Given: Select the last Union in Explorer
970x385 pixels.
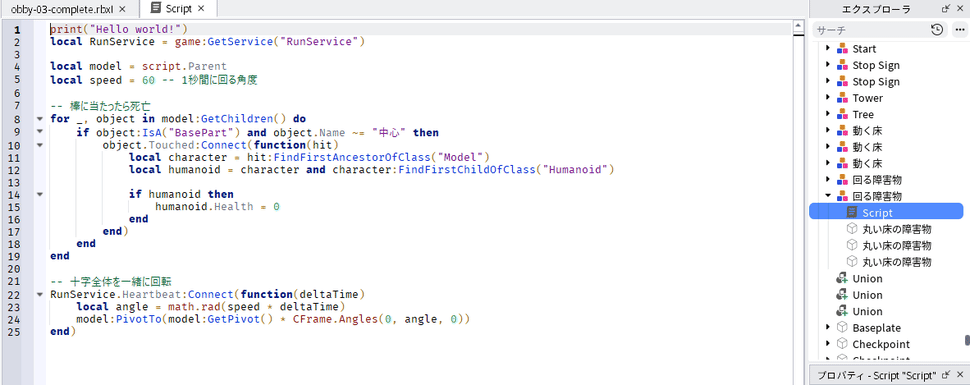Looking at the screenshot, I should click(867, 311).
